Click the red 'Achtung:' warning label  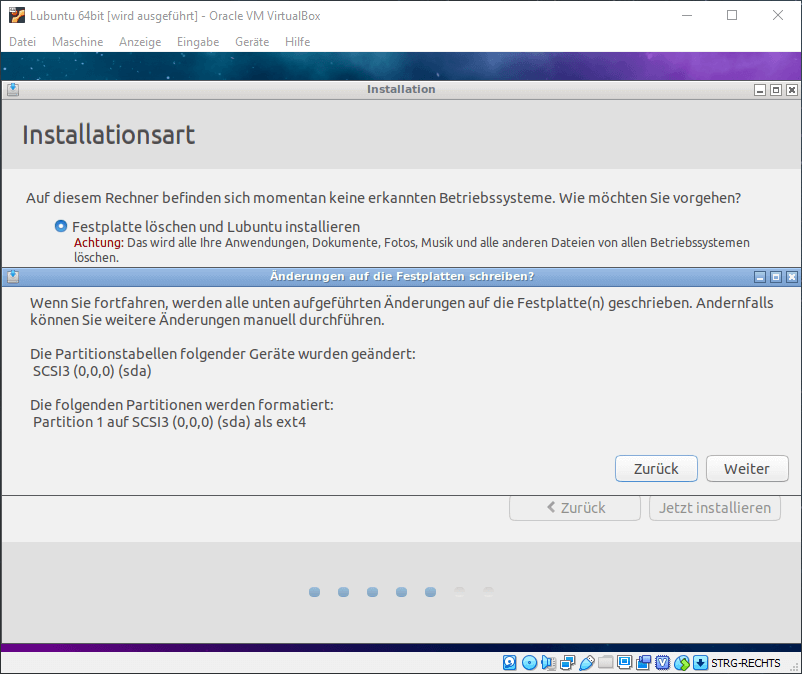click(x=99, y=242)
